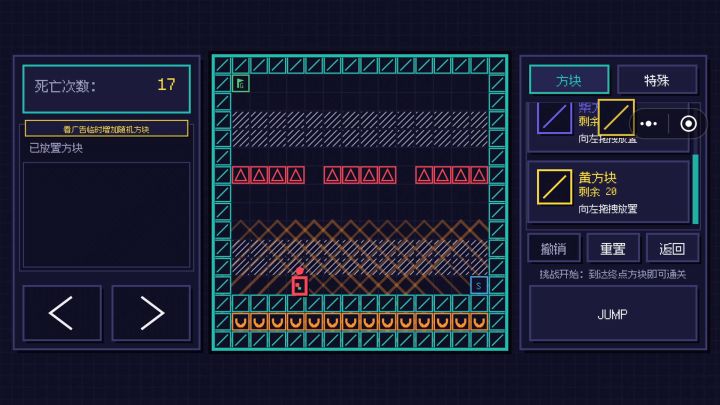Click the 黄方块 title text

(597, 177)
